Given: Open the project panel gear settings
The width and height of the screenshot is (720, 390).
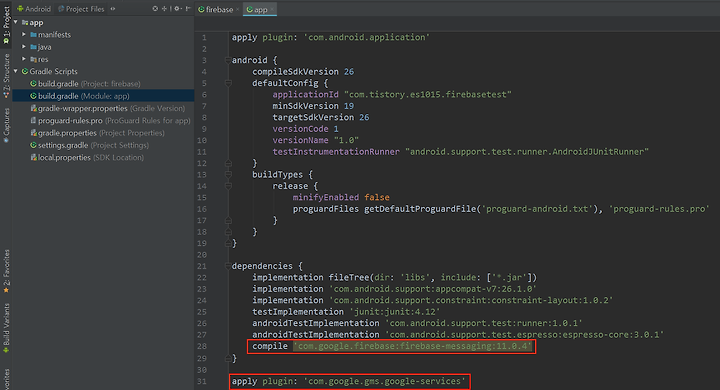Looking at the screenshot, I should [176, 9].
